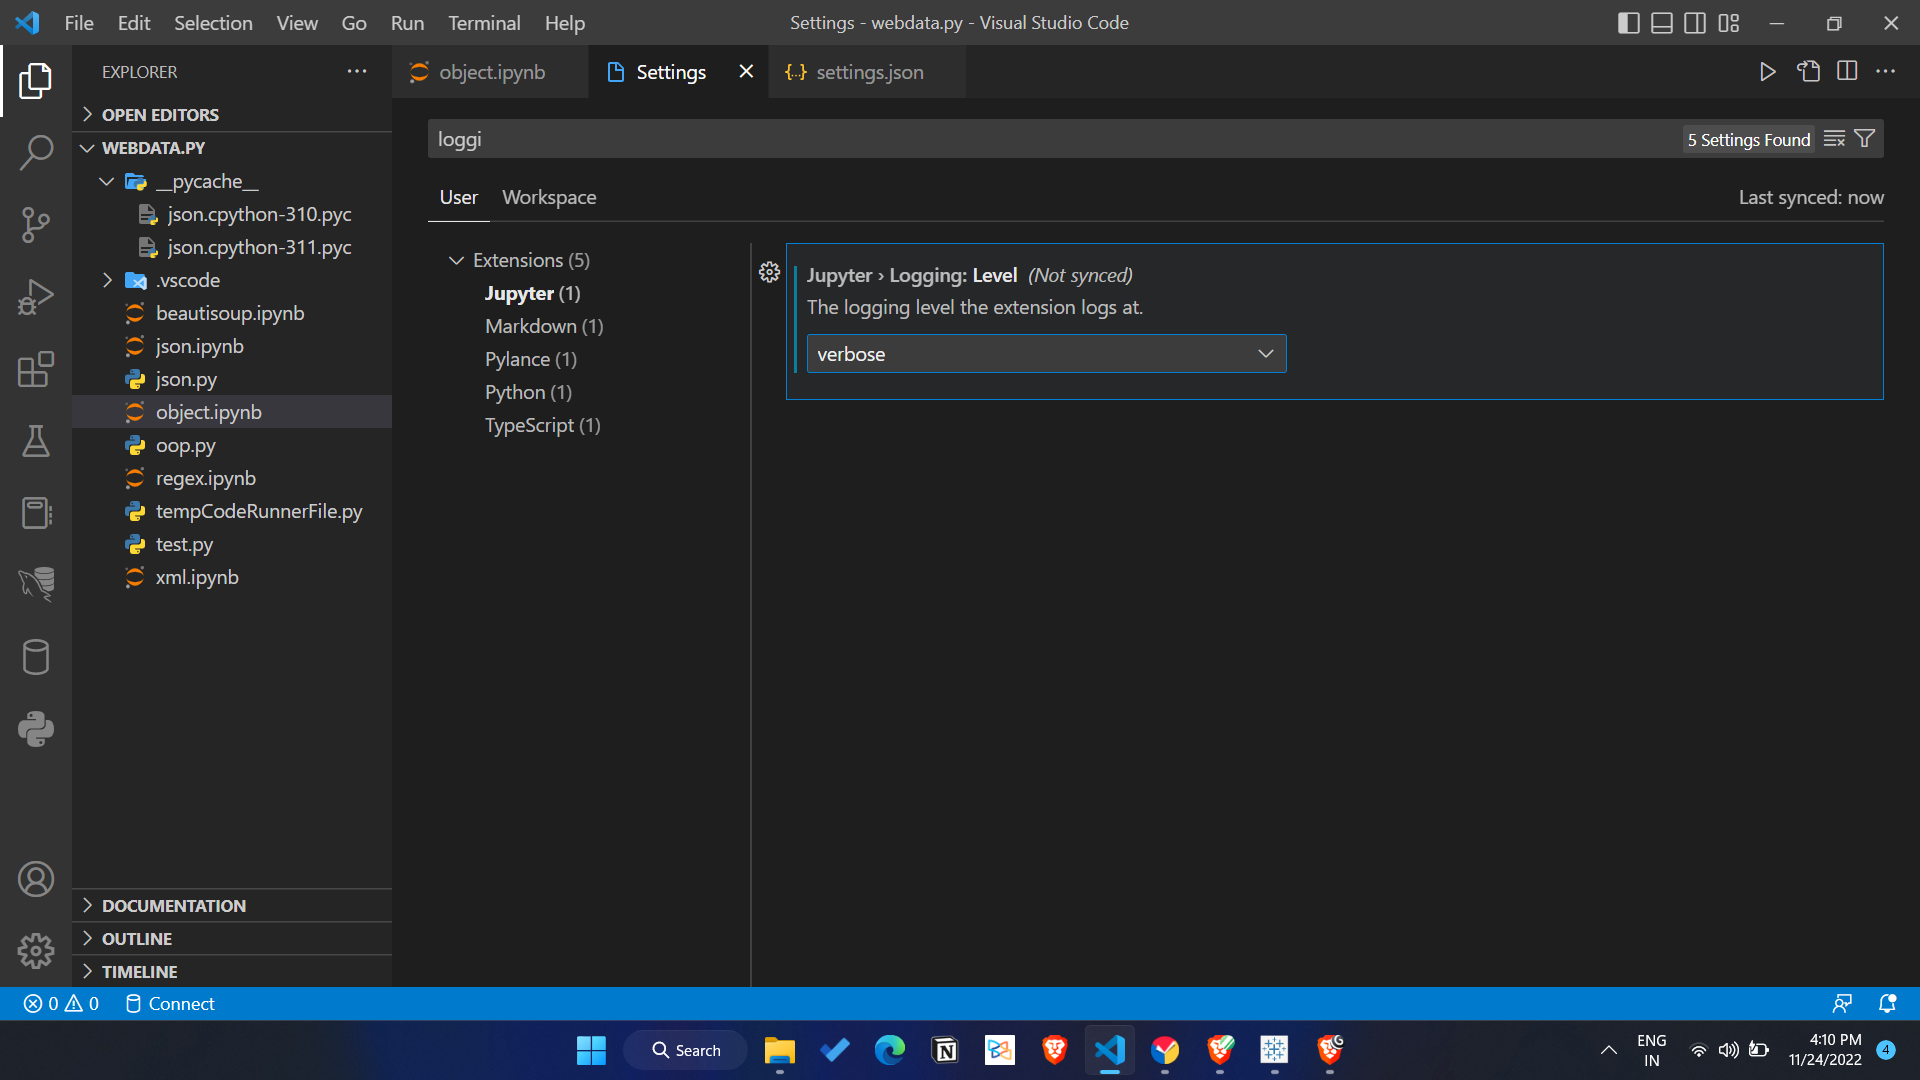Click Connect in the status bar
This screenshot has height=1080, width=1920.
coord(169,1003)
